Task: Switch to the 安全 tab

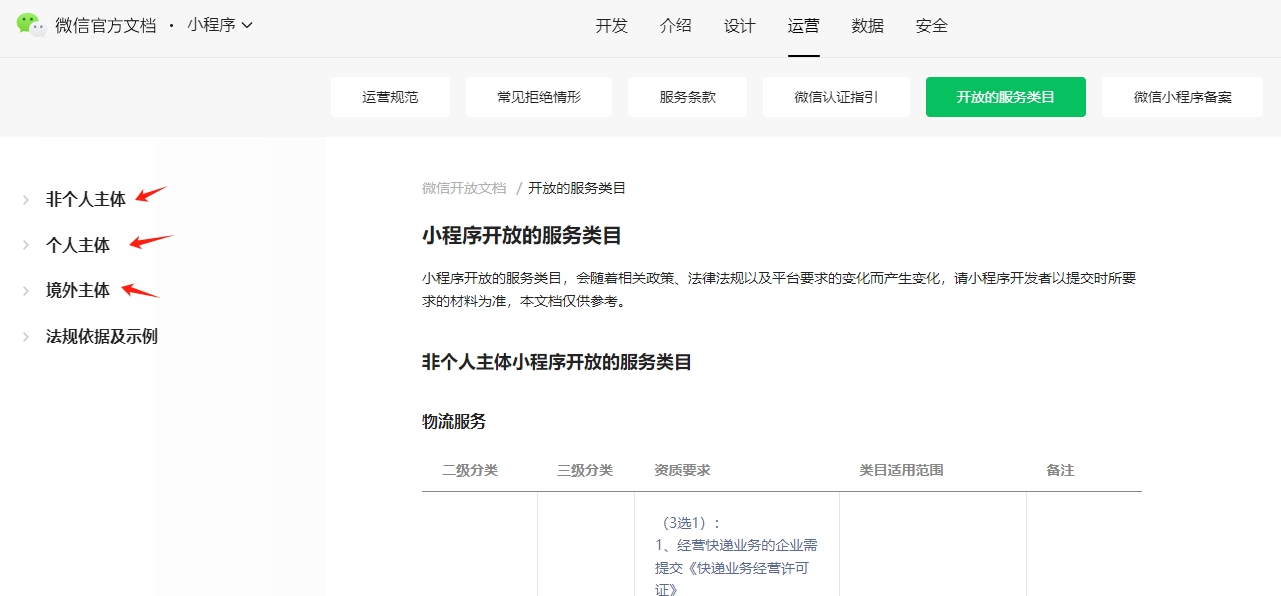Action: click(x=932, y=26)
